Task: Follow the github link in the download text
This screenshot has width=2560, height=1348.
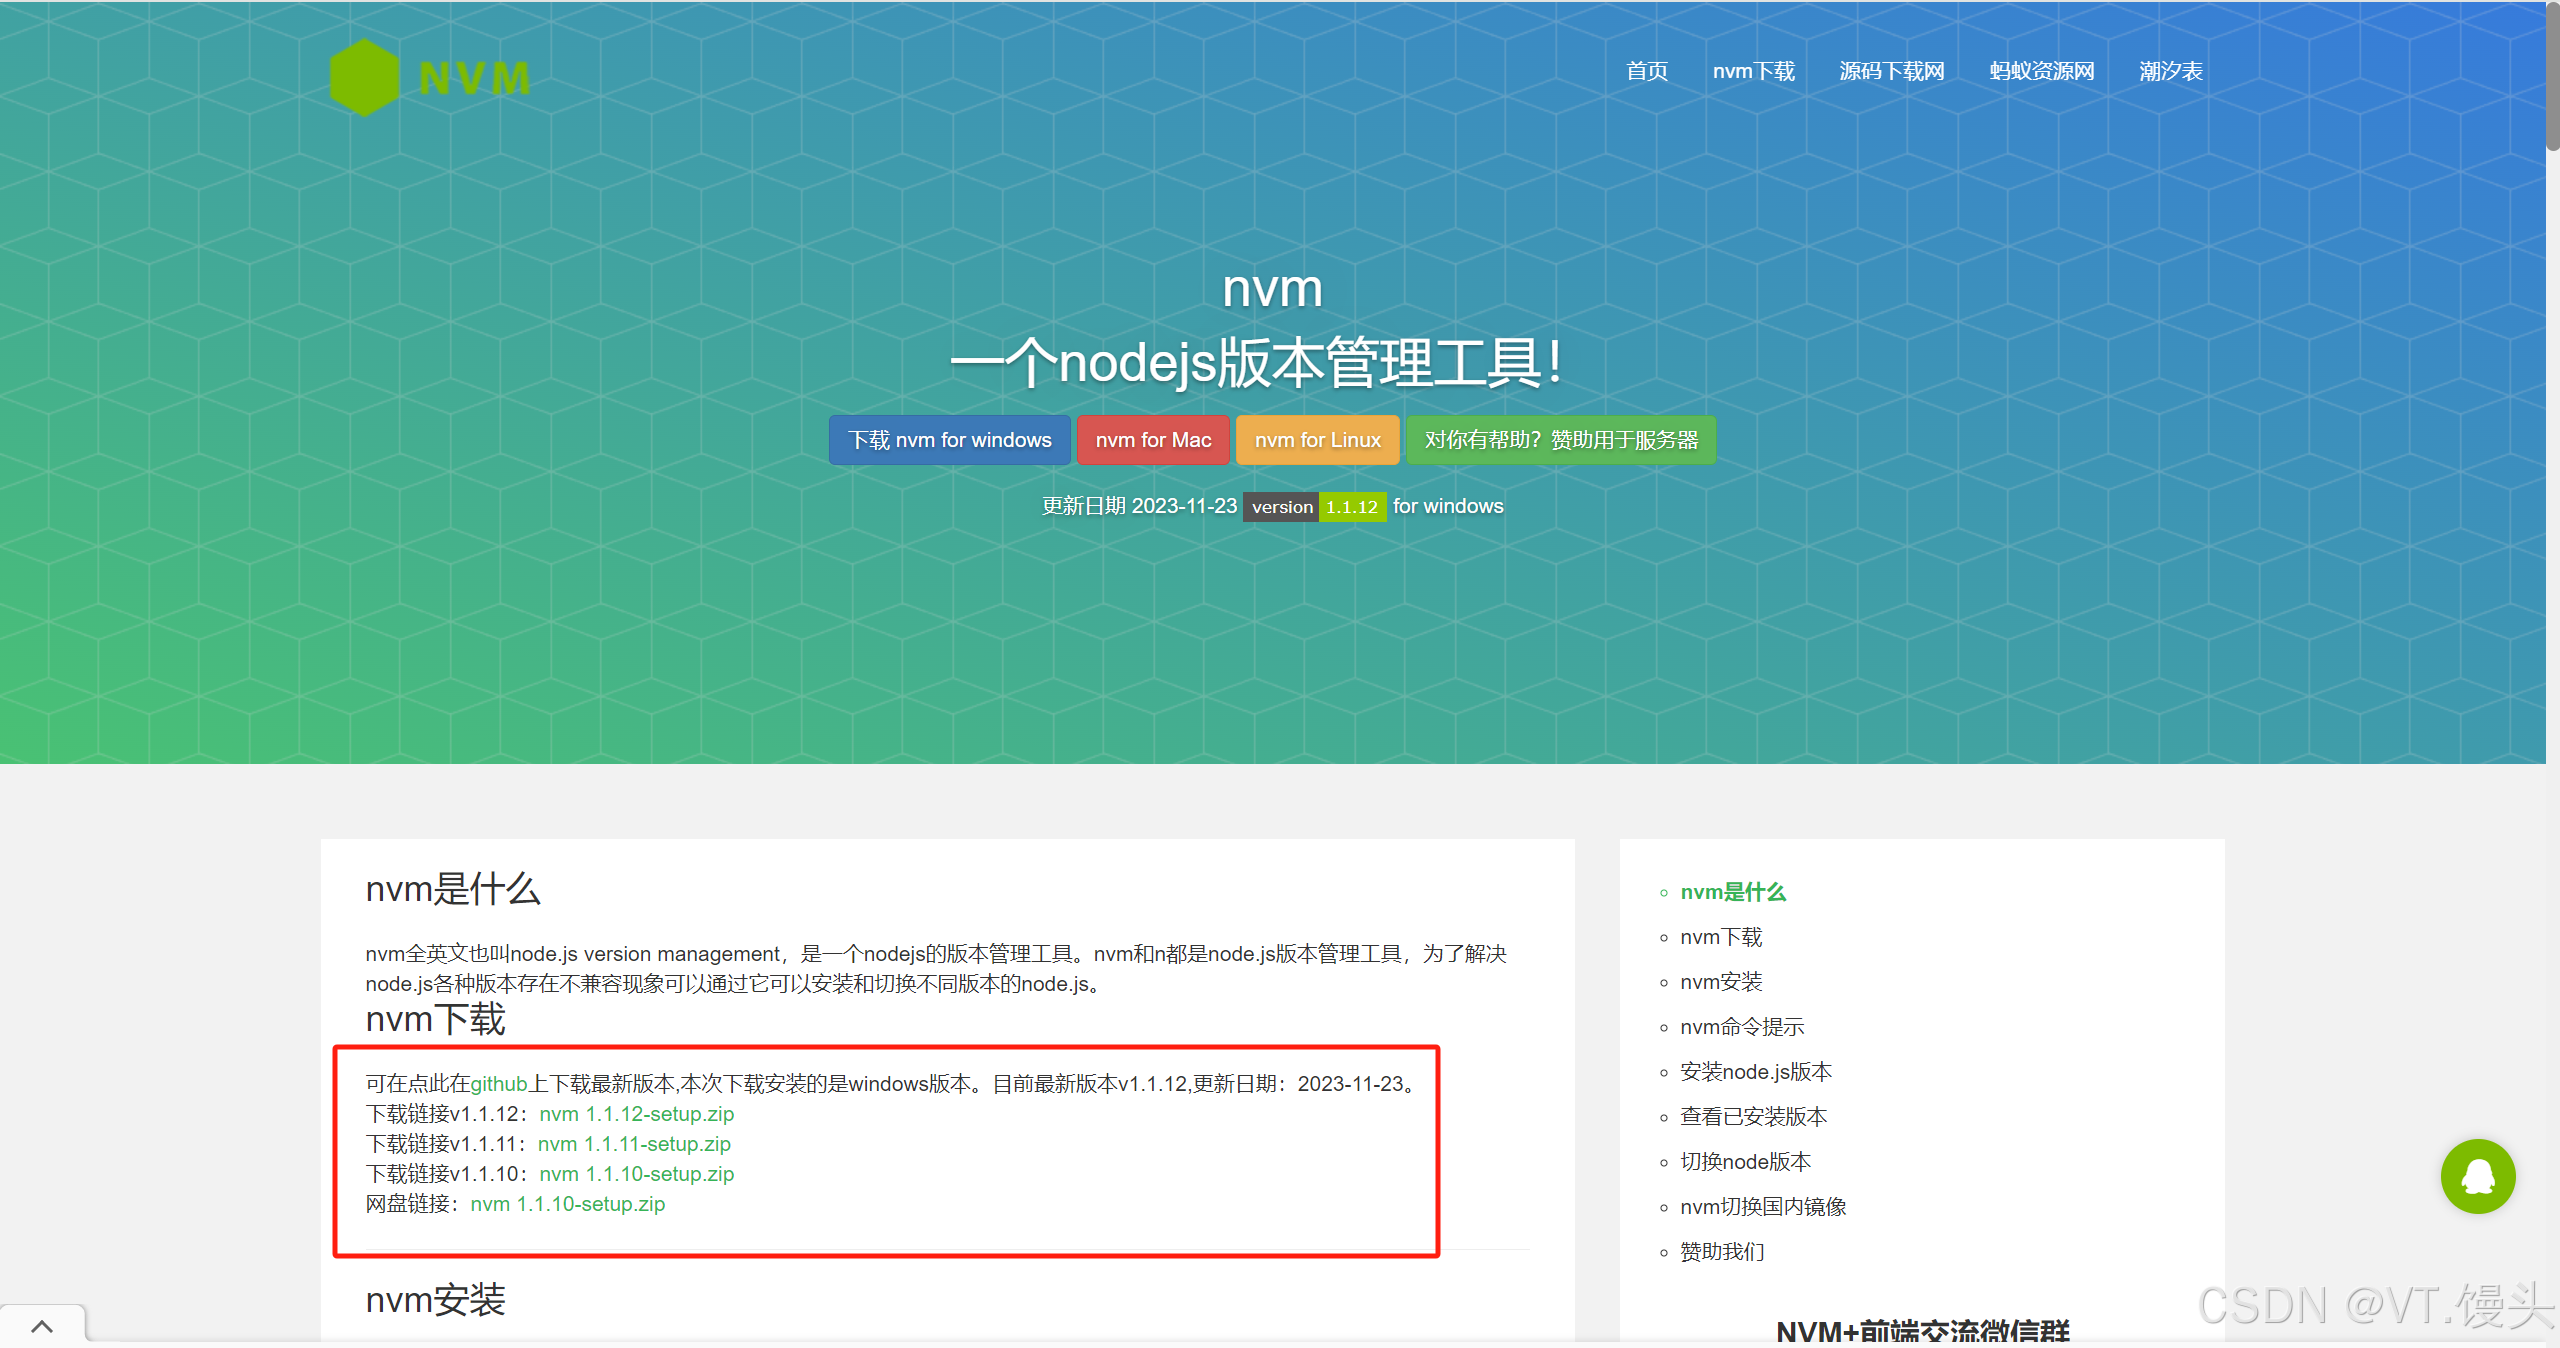Action: point(498,1084)
